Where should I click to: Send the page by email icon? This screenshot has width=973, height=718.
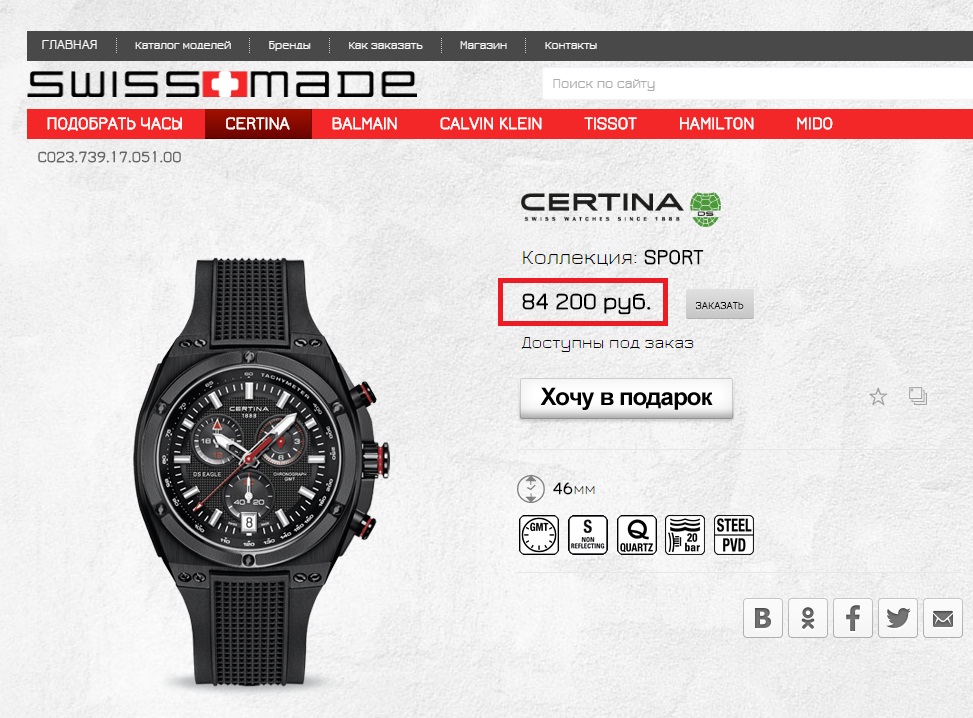tap(943, 618)
